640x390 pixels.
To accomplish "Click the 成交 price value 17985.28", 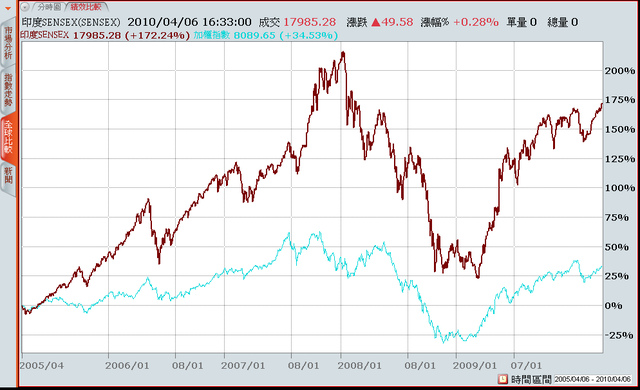I will click(x=309, y=22).
